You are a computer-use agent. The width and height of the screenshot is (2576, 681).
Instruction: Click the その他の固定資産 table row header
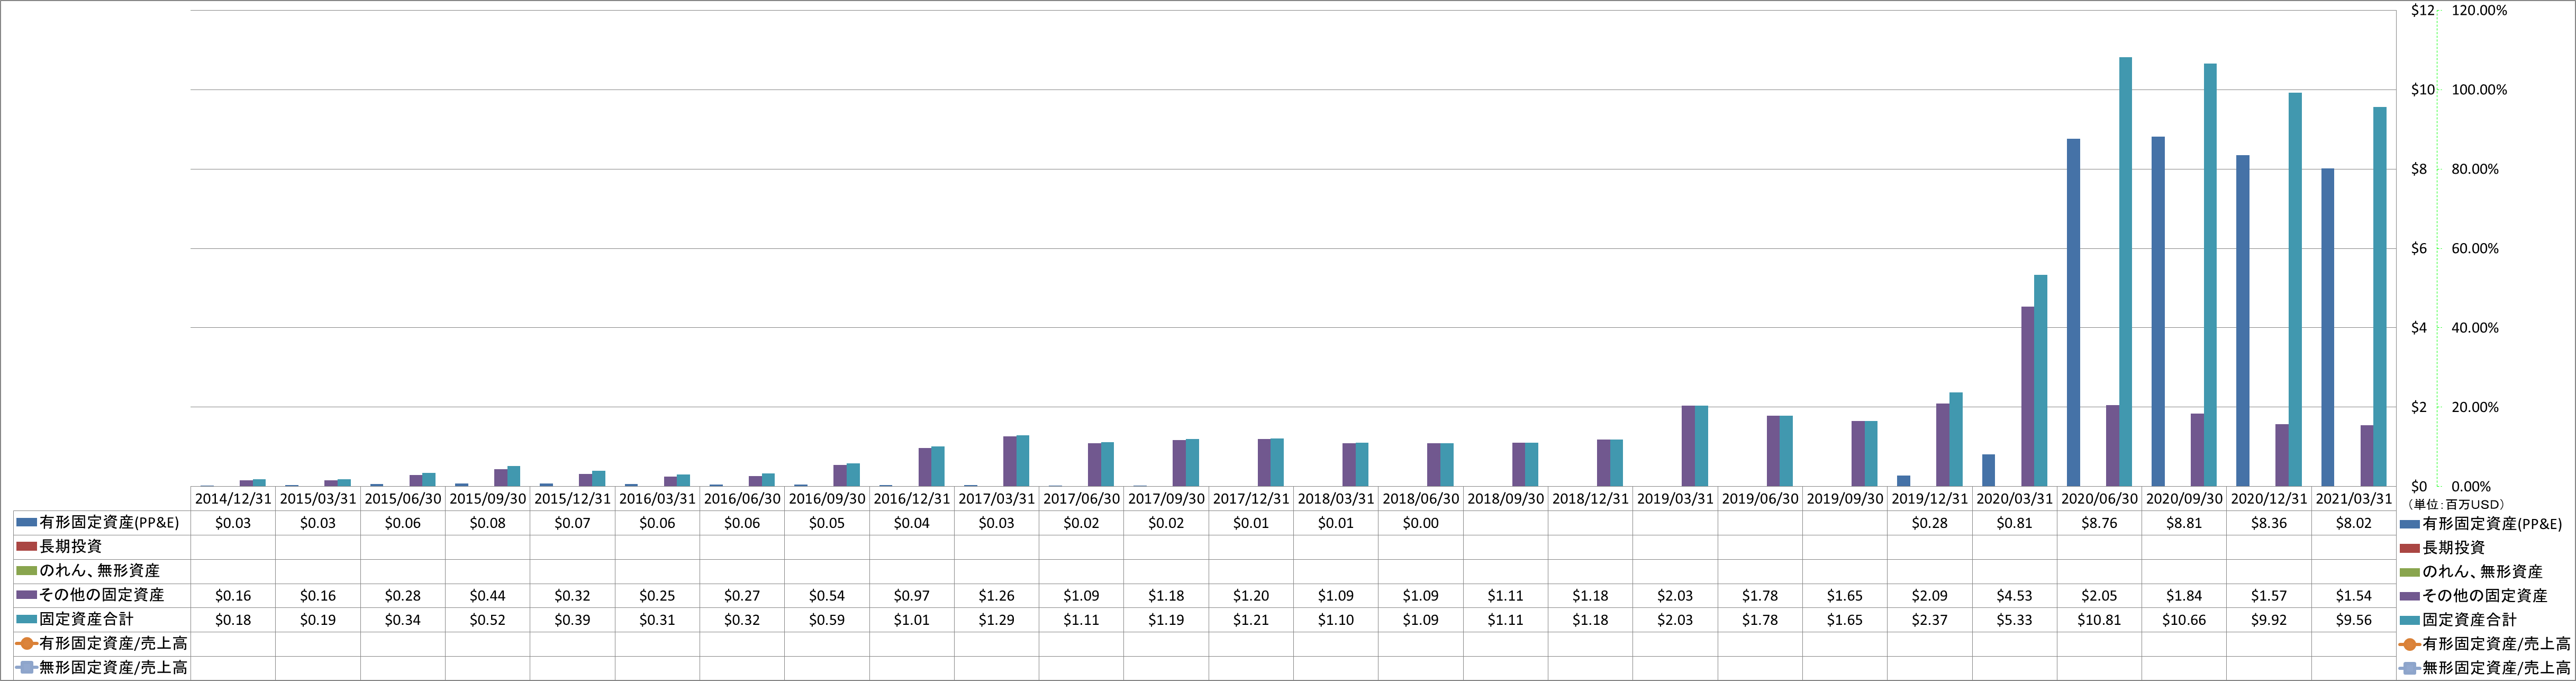(102, 595)
